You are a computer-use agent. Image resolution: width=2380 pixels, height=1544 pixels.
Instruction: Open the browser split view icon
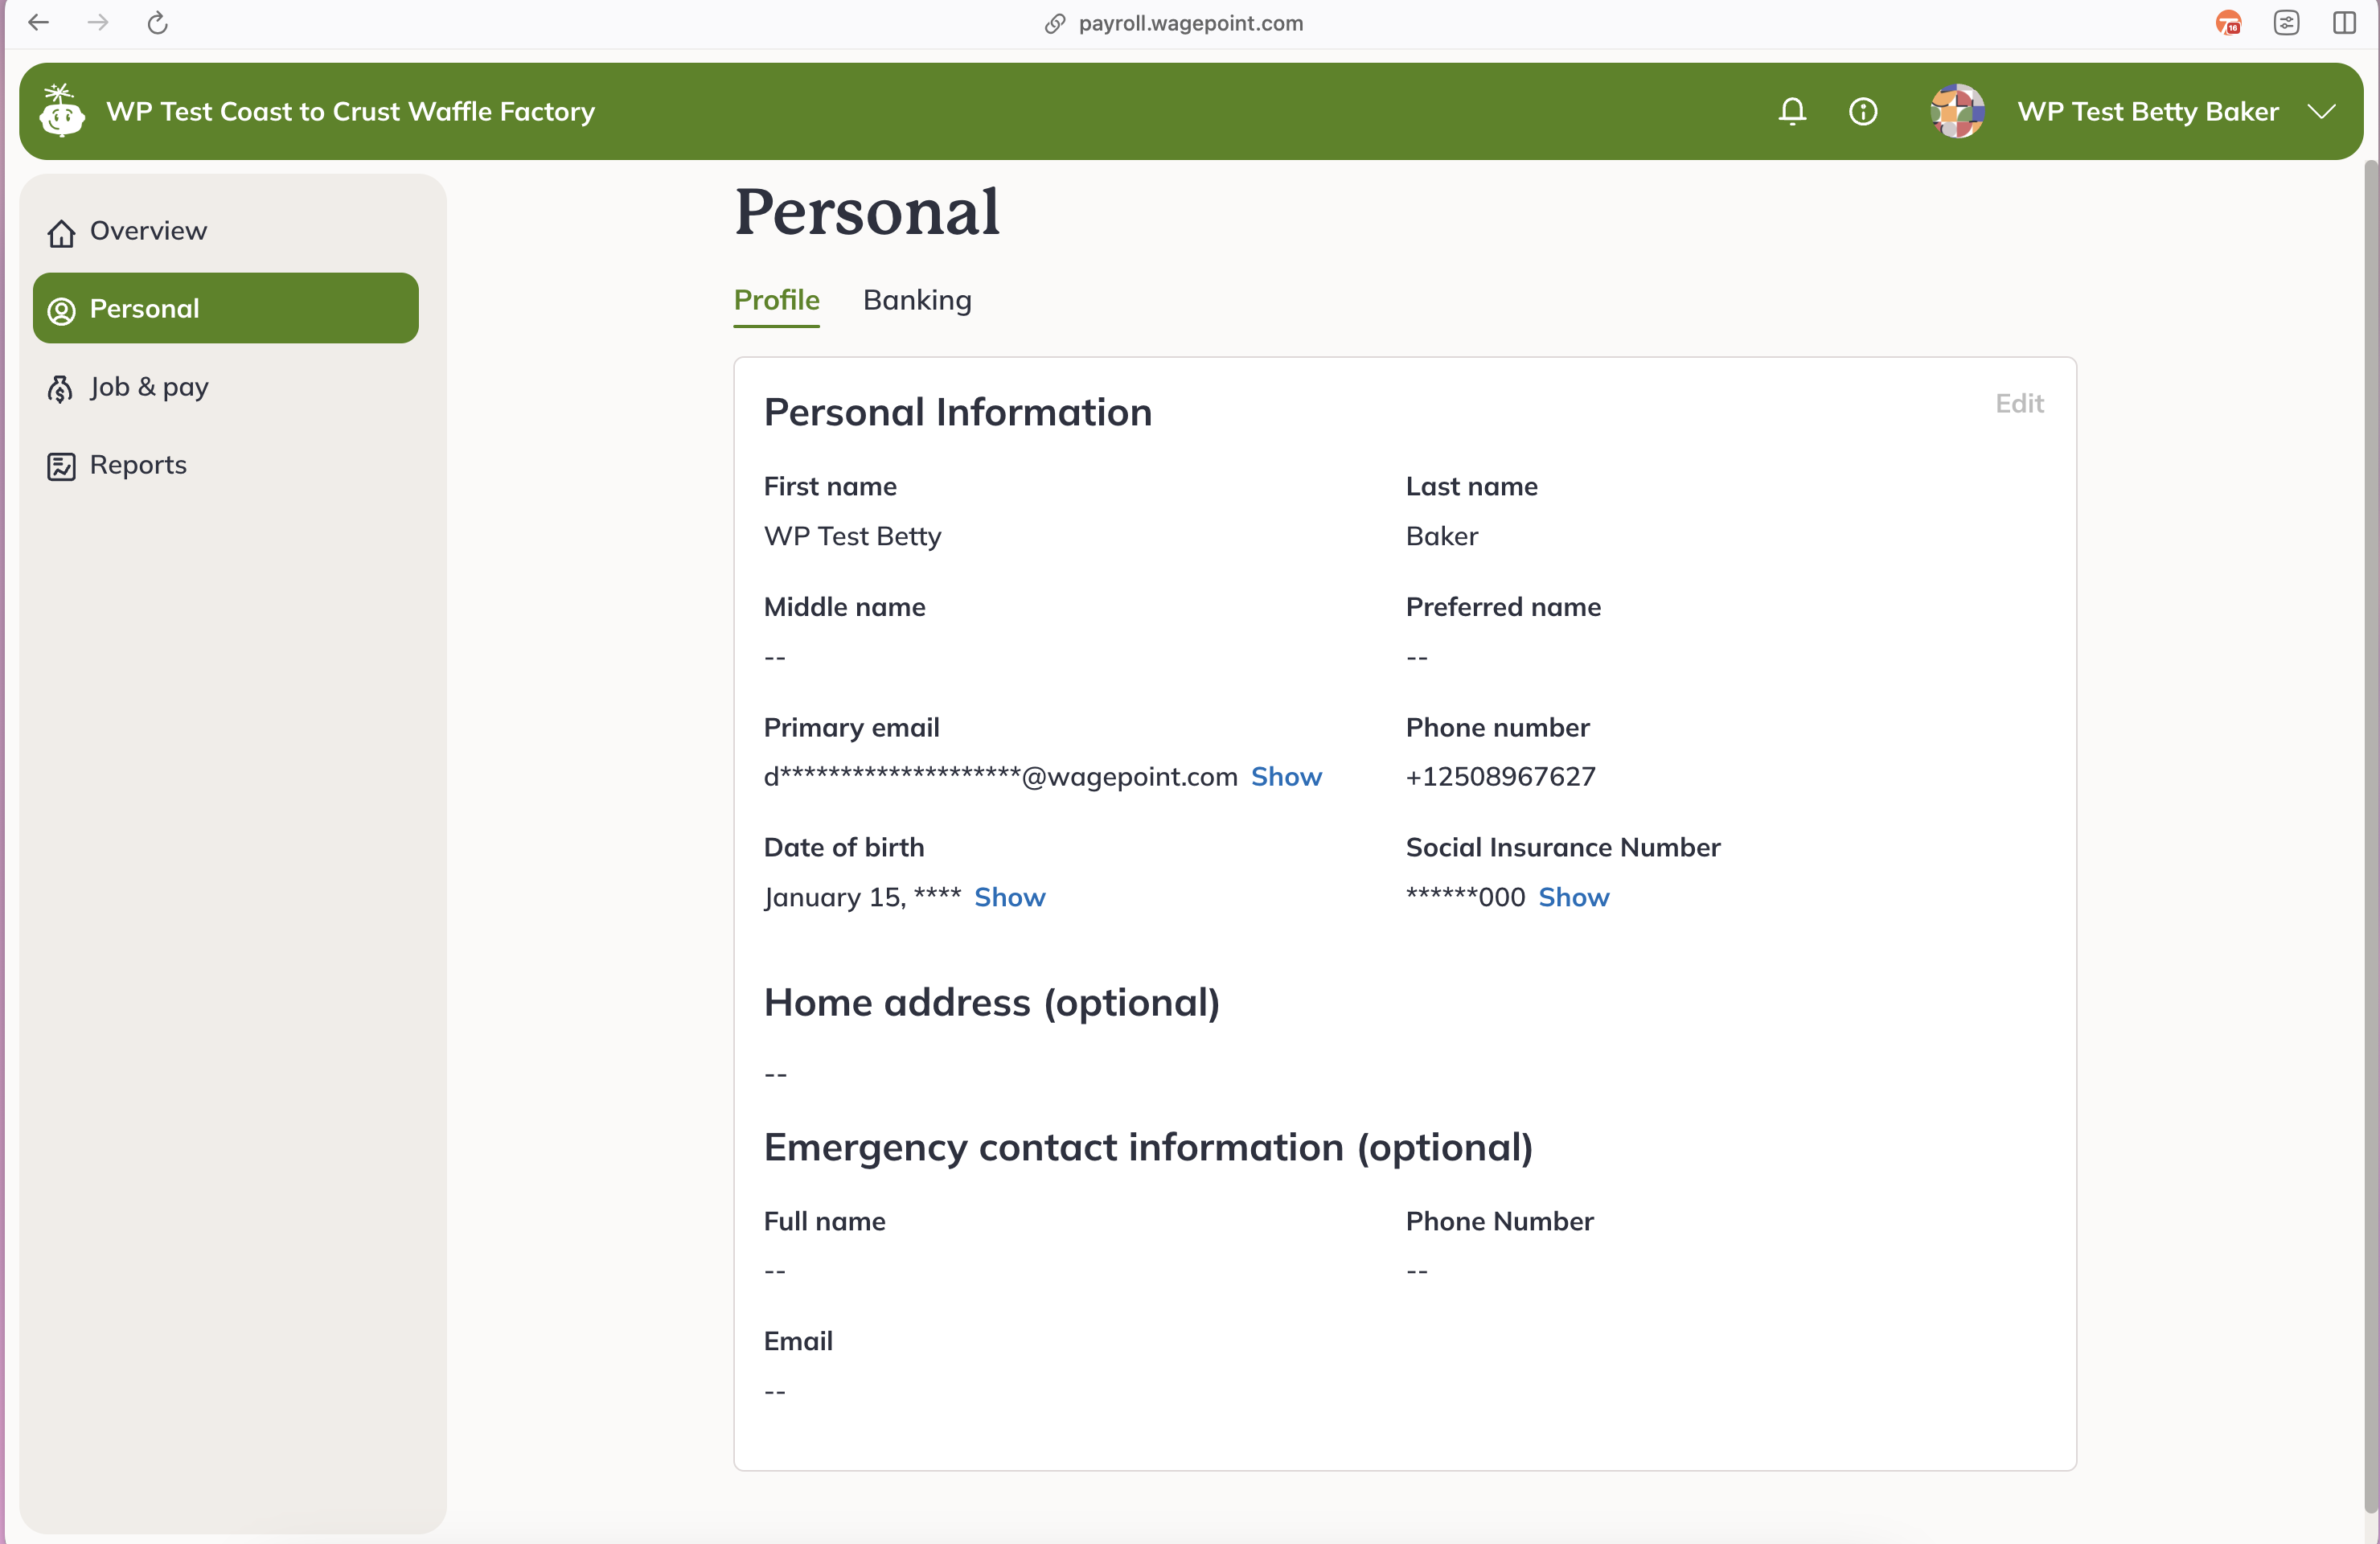pyautogui.click(x=2344, y=23)
